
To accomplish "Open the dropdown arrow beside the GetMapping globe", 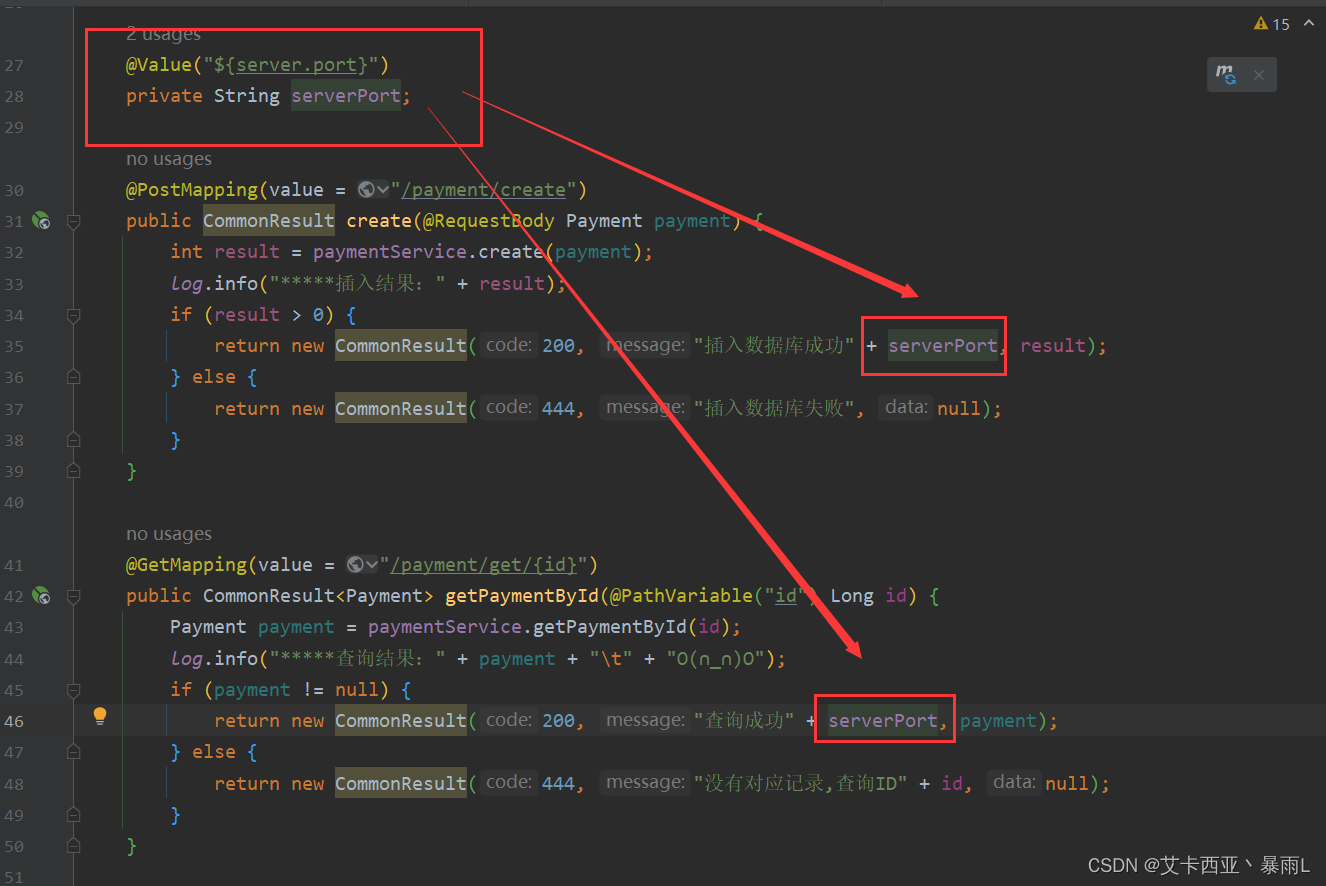I will pyautogui.click(x=372, y=565).
